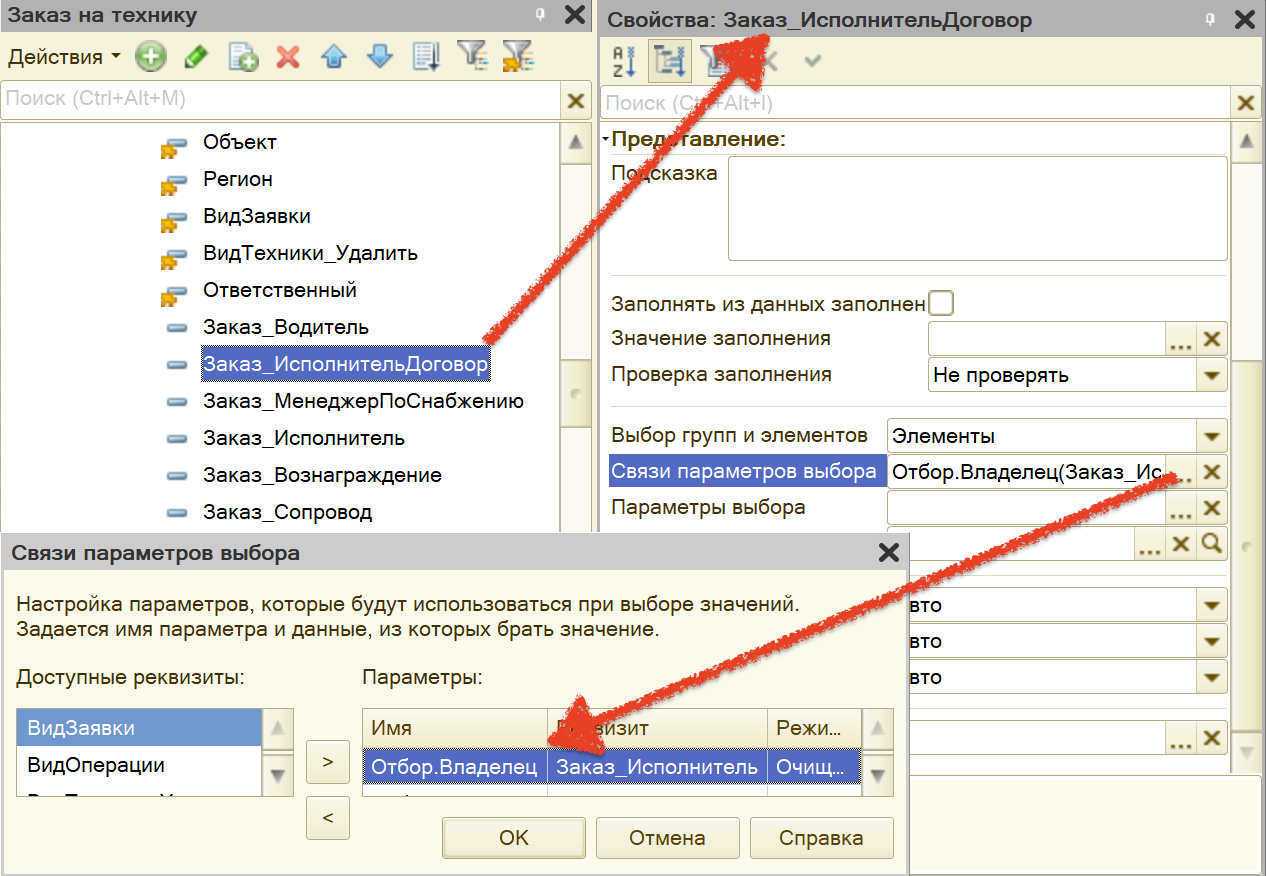Click the 'Подсказка' text field
The image size is (1266, 876).
(x=977, y=208)
